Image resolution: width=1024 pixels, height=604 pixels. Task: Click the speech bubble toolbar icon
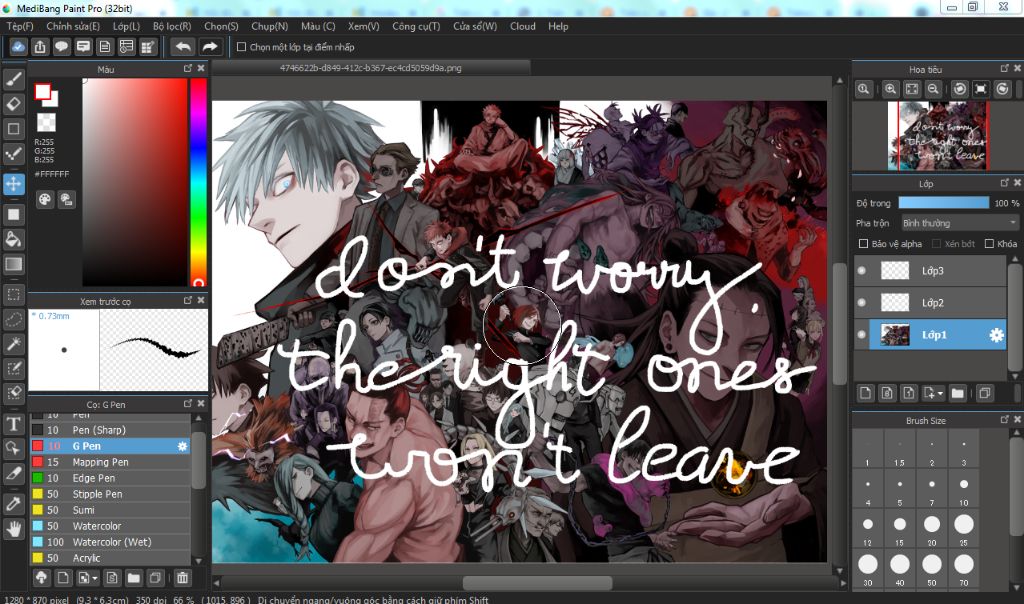[x=61, y=47]
